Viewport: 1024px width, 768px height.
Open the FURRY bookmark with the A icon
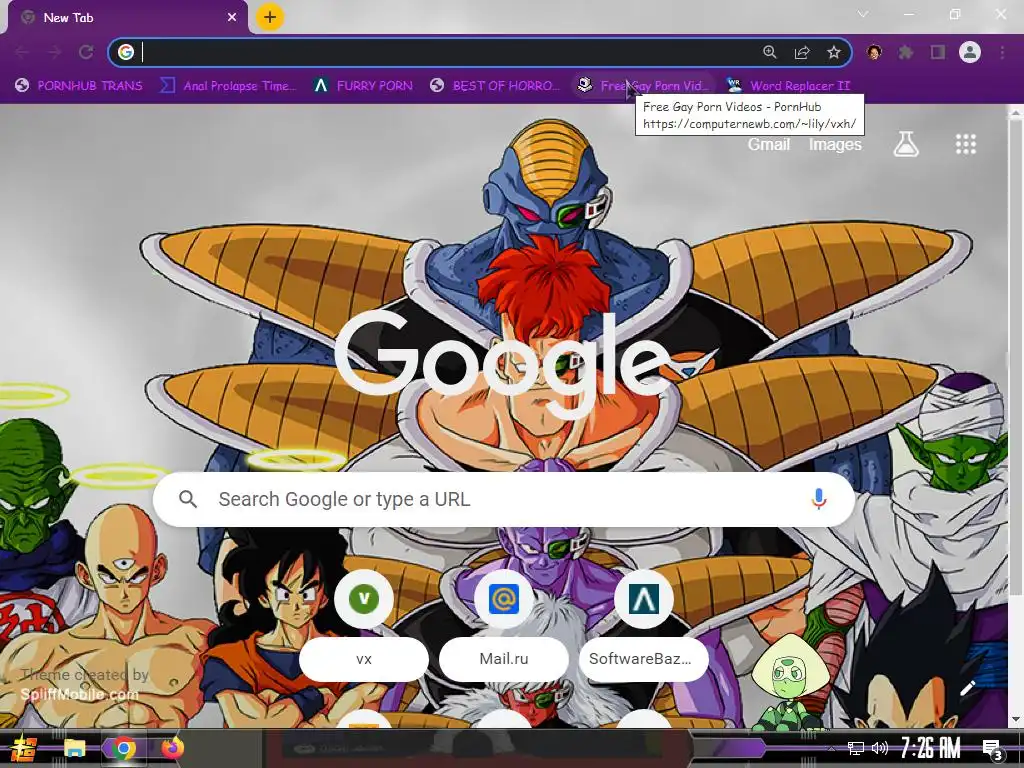coord(363,86)
